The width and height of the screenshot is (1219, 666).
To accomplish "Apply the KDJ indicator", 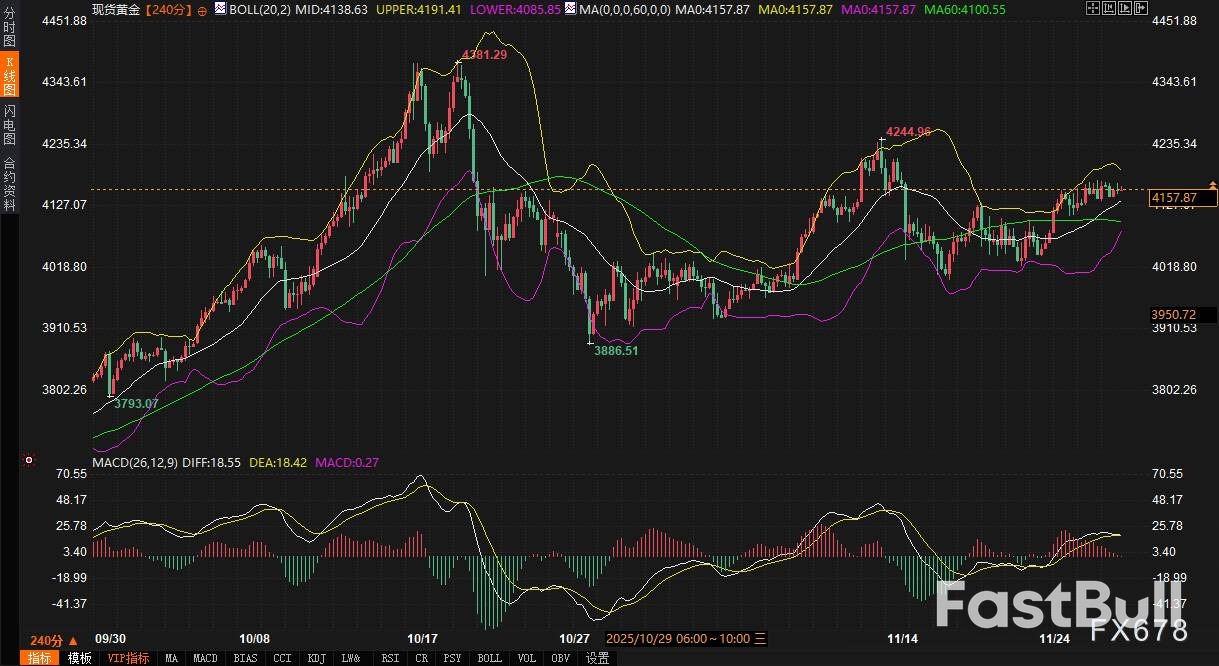I will [x=317, y=658].
